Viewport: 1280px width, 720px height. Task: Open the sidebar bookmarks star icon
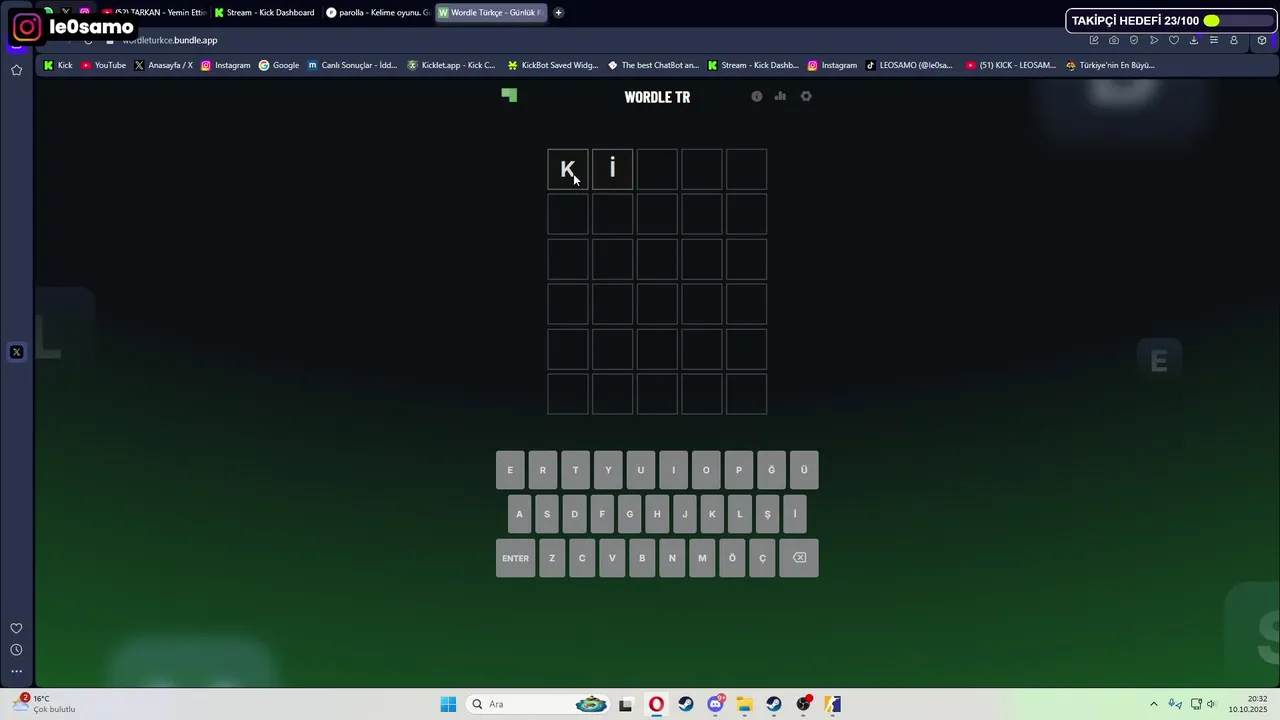pyautogui.click(x=16, y=70)
